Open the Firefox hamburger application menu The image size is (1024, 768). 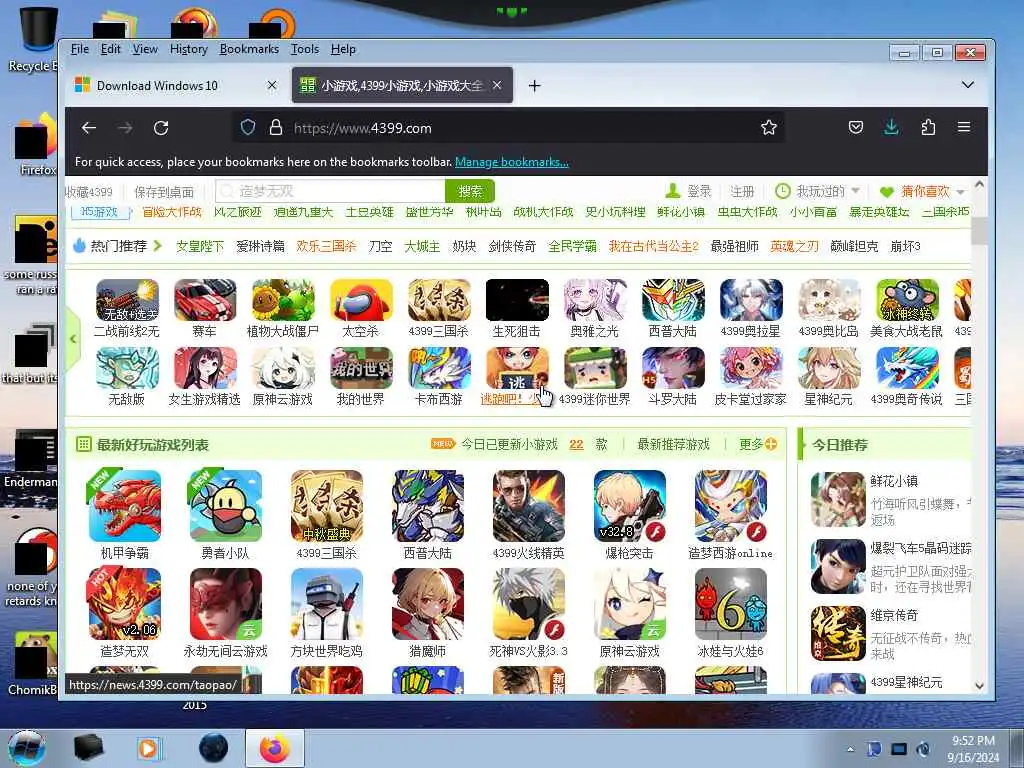pos(964,127)
